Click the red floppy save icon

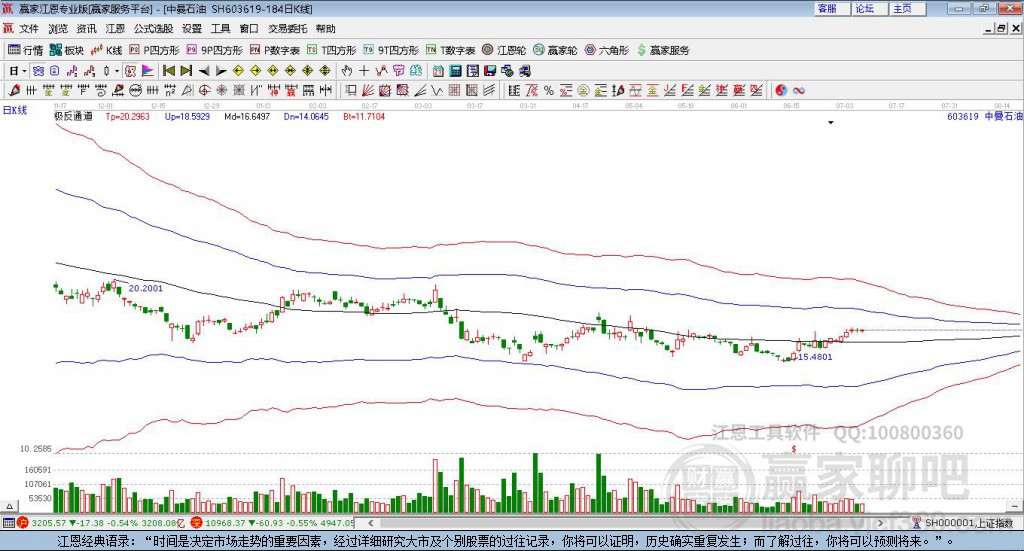tap(490, 71)
